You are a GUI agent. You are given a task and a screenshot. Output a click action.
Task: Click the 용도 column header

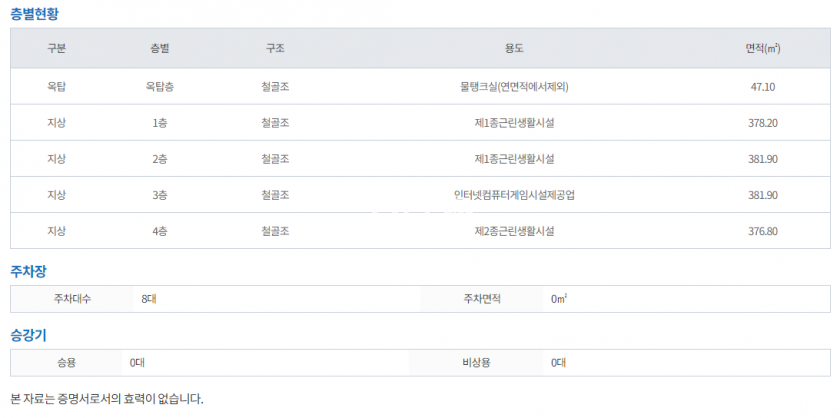click(x=514, y=48)
